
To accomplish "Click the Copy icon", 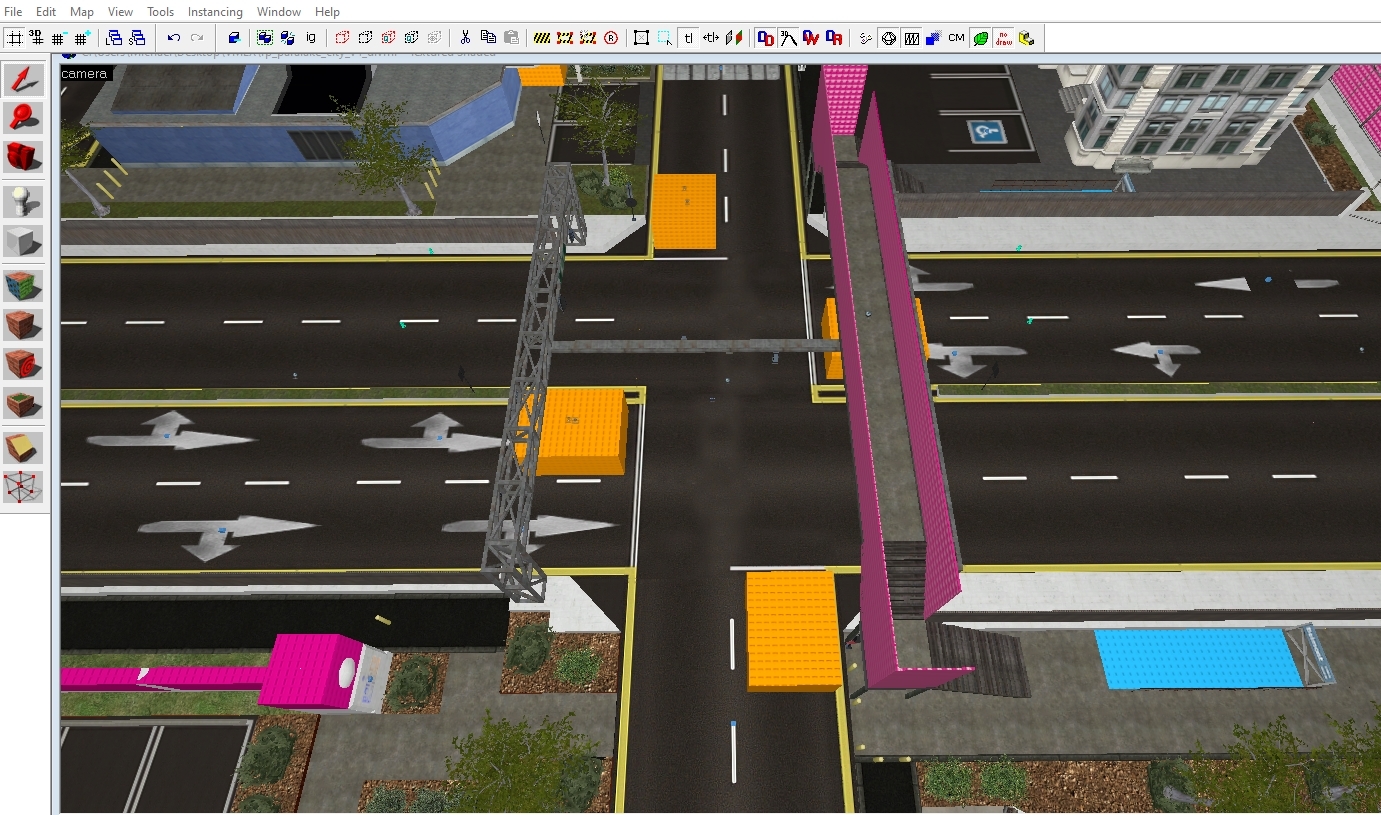I will (x=488, y=38).
